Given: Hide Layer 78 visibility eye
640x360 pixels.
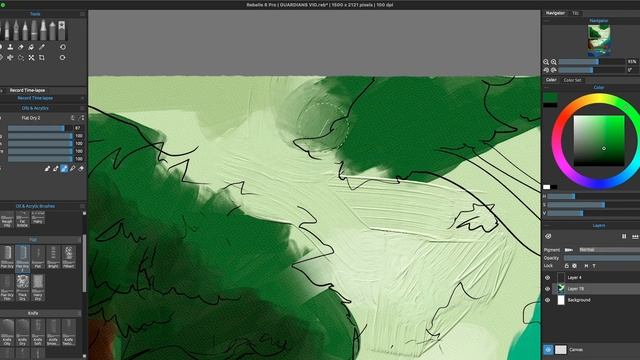Looking at the screenshot, I should (x=547, y=289).
